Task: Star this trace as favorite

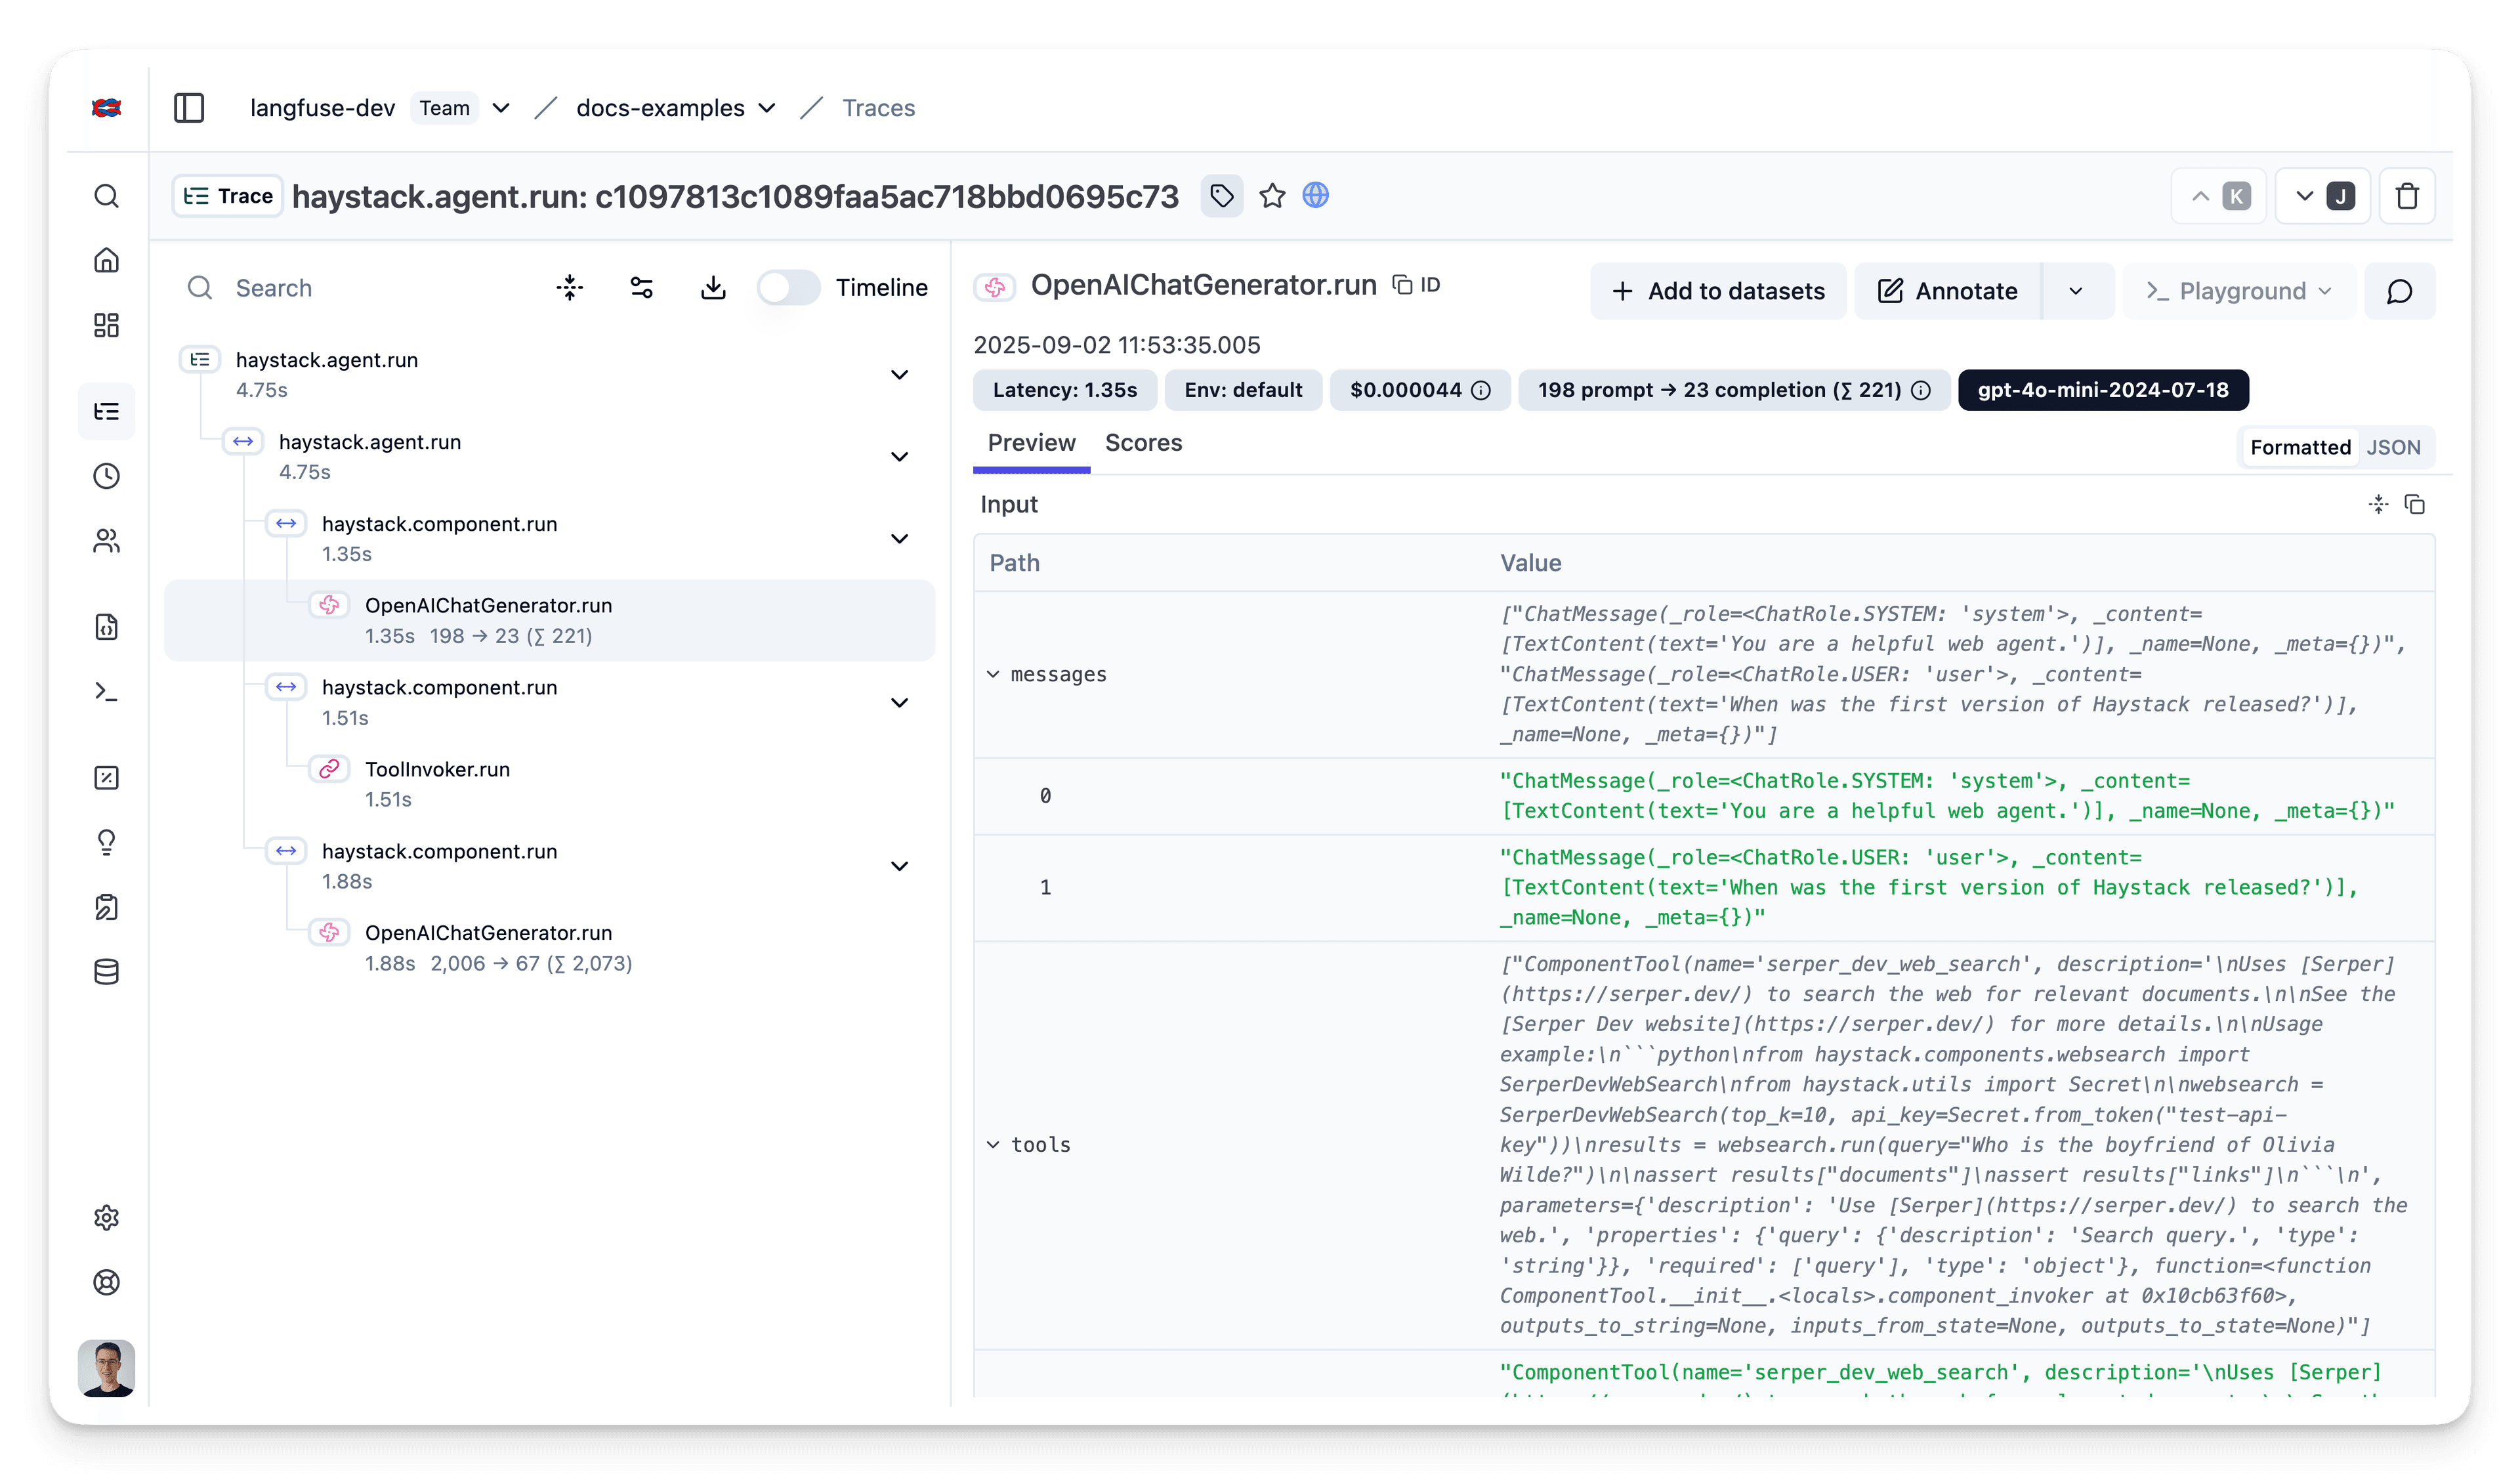Action: 1272,196
